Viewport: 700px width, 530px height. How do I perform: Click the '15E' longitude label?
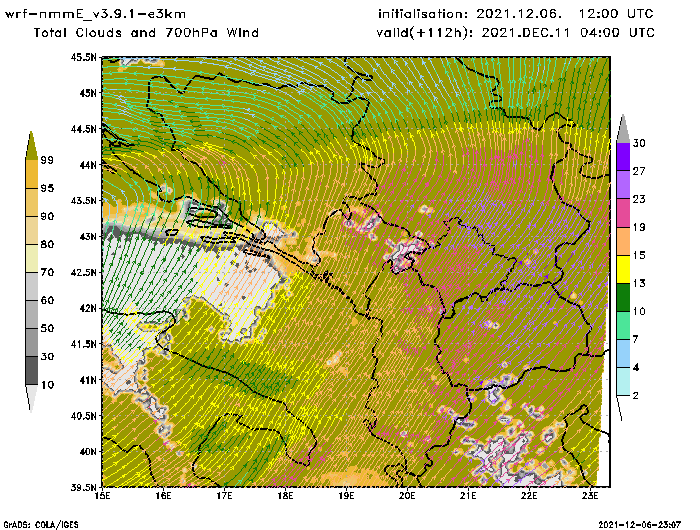(x=103, y=496)
